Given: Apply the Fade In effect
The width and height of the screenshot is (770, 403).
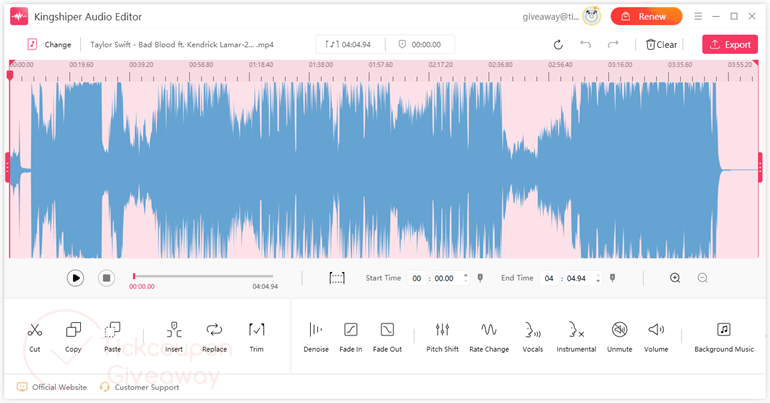Looking at the screenshot, I should pyautogui.click(x=351, y=337).
